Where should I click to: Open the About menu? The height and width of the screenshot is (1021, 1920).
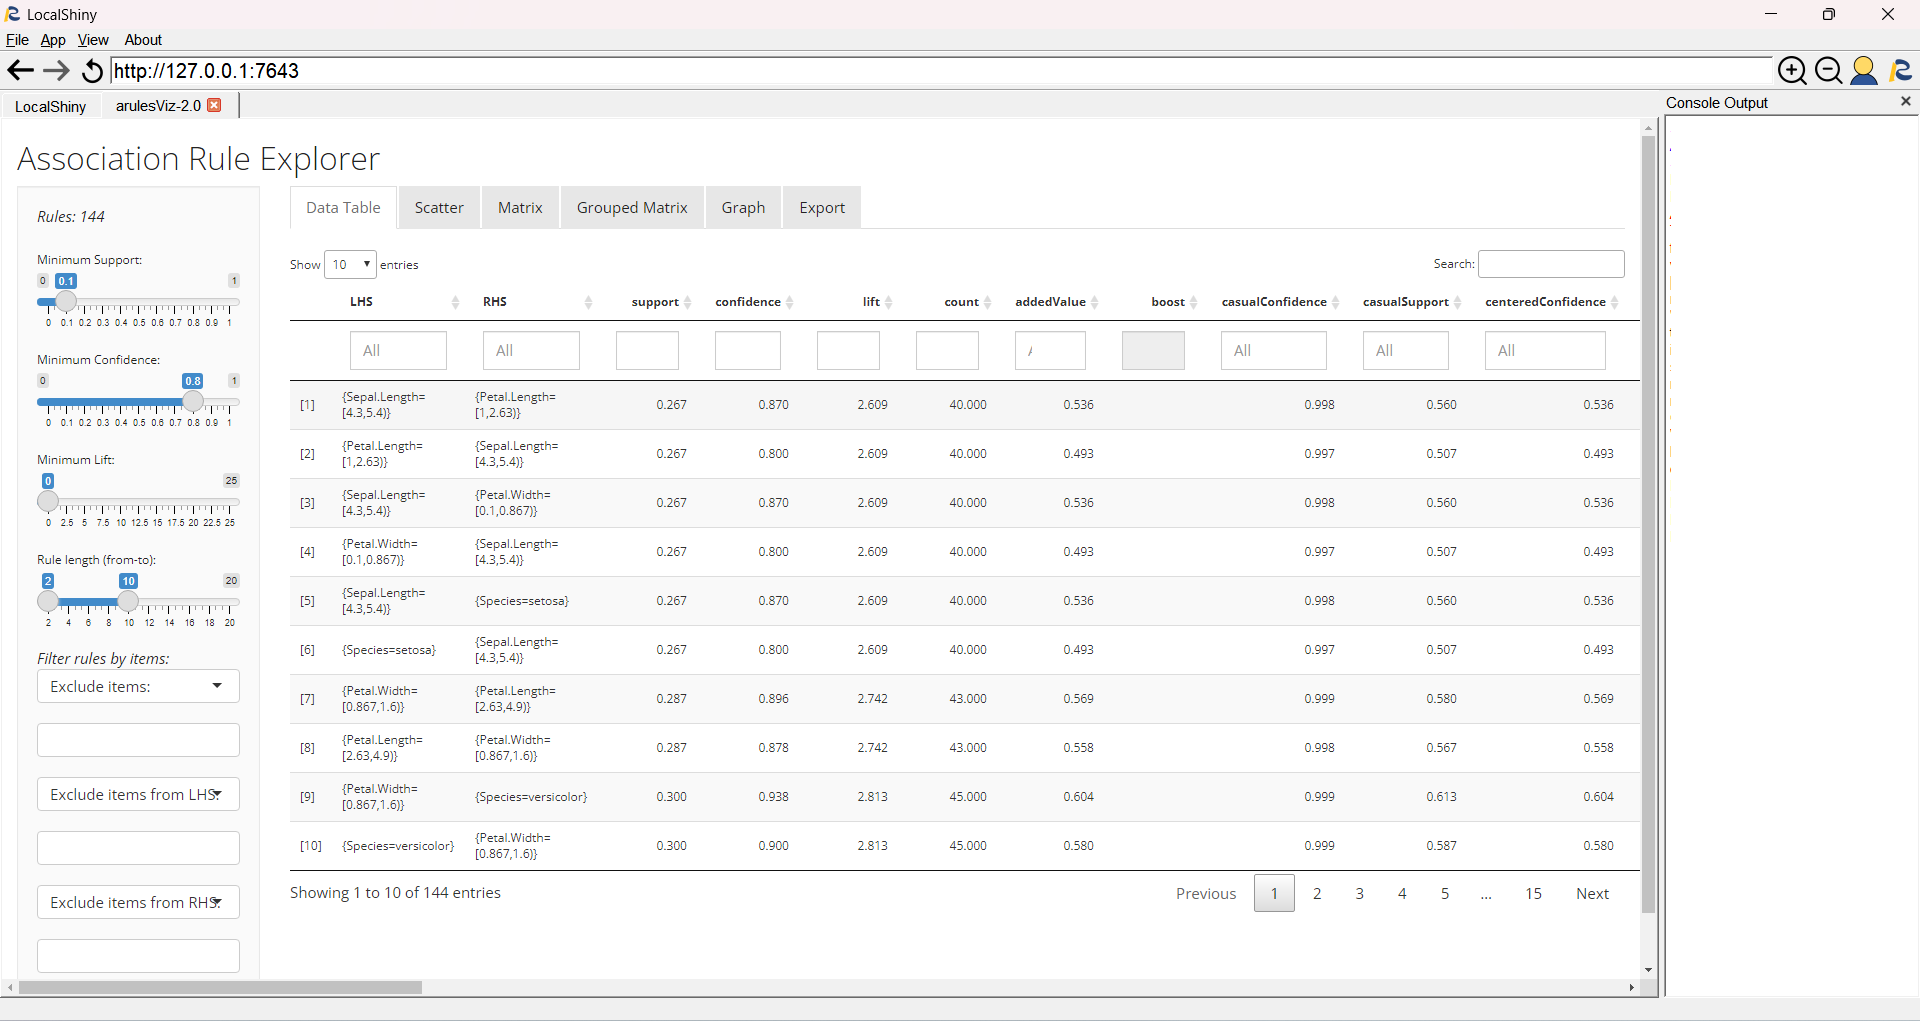[143, 40]
